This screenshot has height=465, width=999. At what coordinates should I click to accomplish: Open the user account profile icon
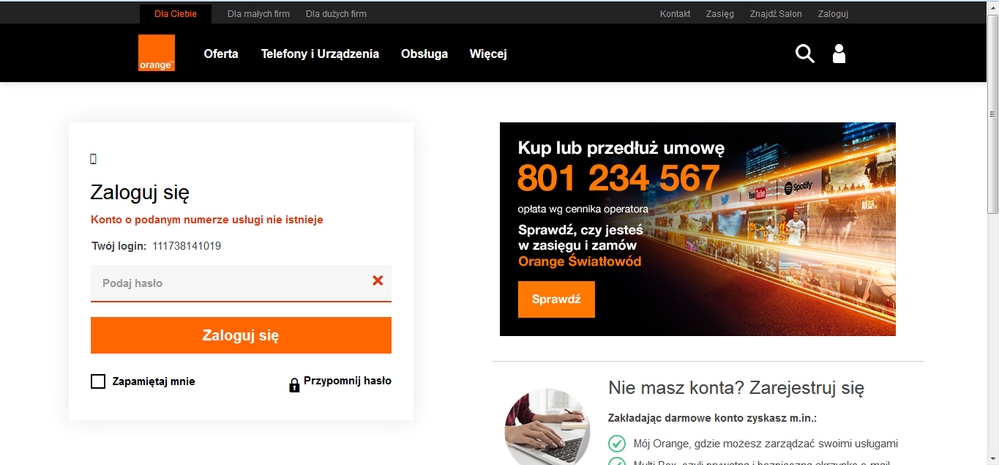click(x=839, y=54)
